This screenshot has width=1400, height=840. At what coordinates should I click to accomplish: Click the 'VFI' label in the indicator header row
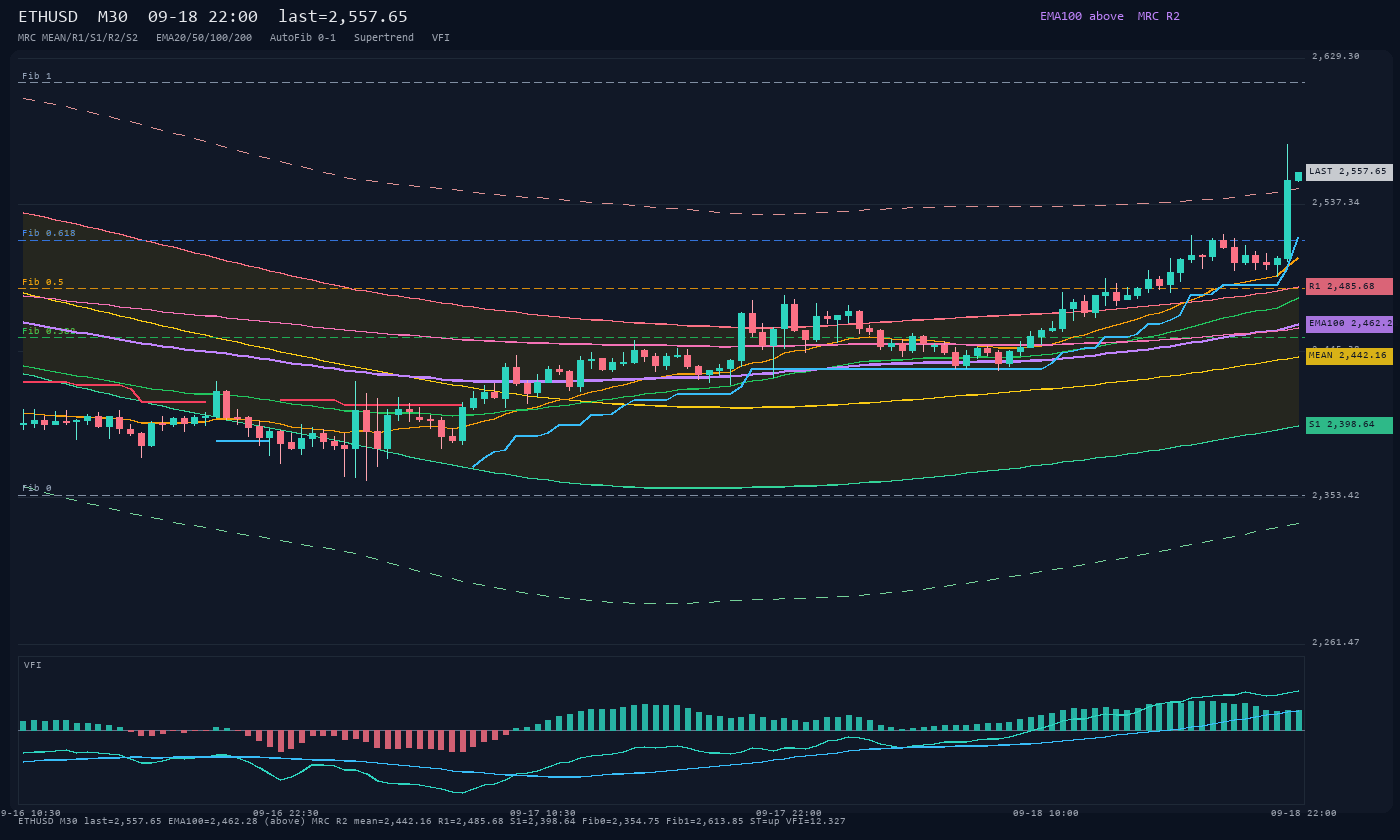pyautogui.click(x=441, y=38)
